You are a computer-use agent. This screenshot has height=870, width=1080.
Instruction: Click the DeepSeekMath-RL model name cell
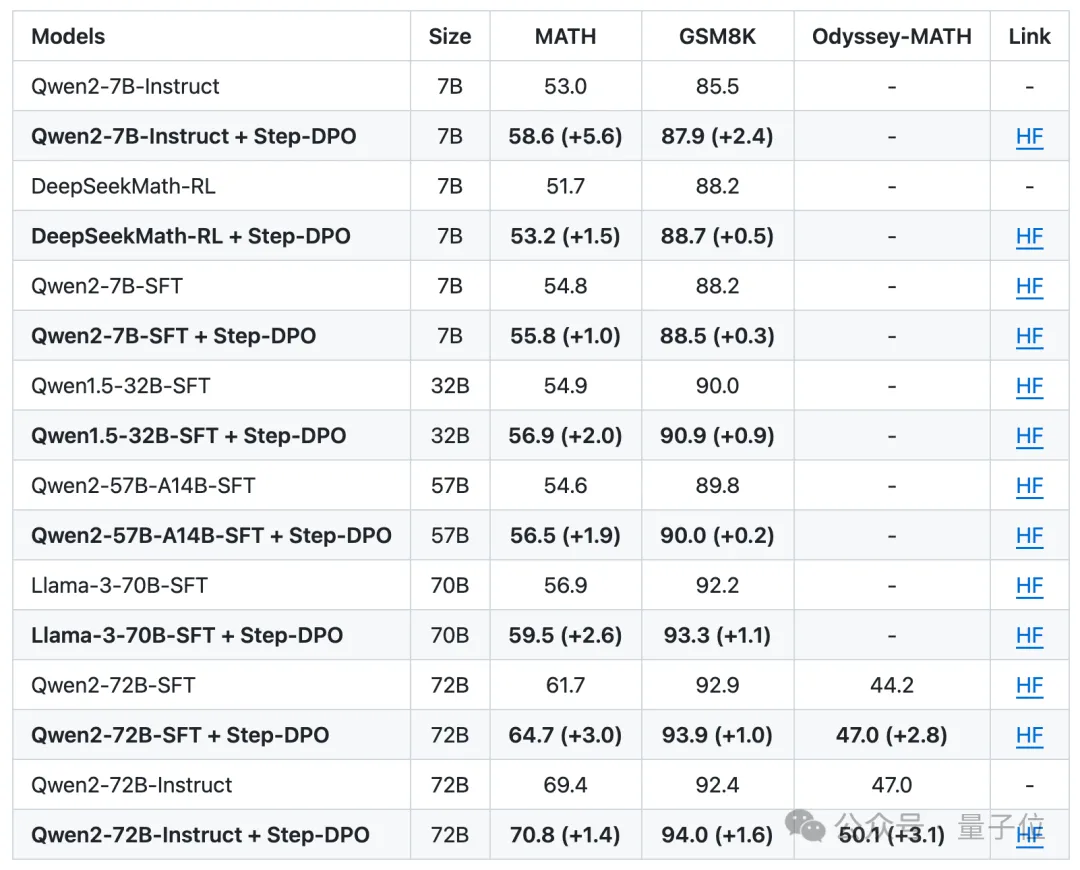[x=123, y=186]
